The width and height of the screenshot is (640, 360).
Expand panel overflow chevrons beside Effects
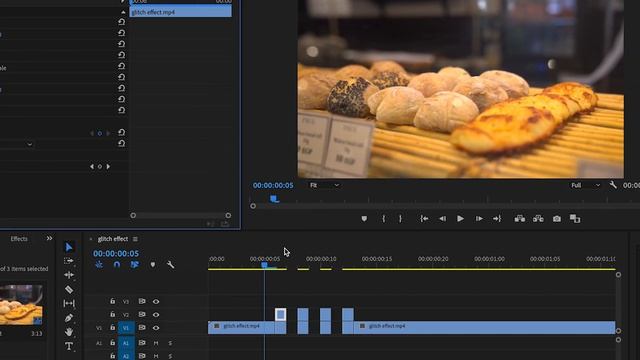point(49,238)
